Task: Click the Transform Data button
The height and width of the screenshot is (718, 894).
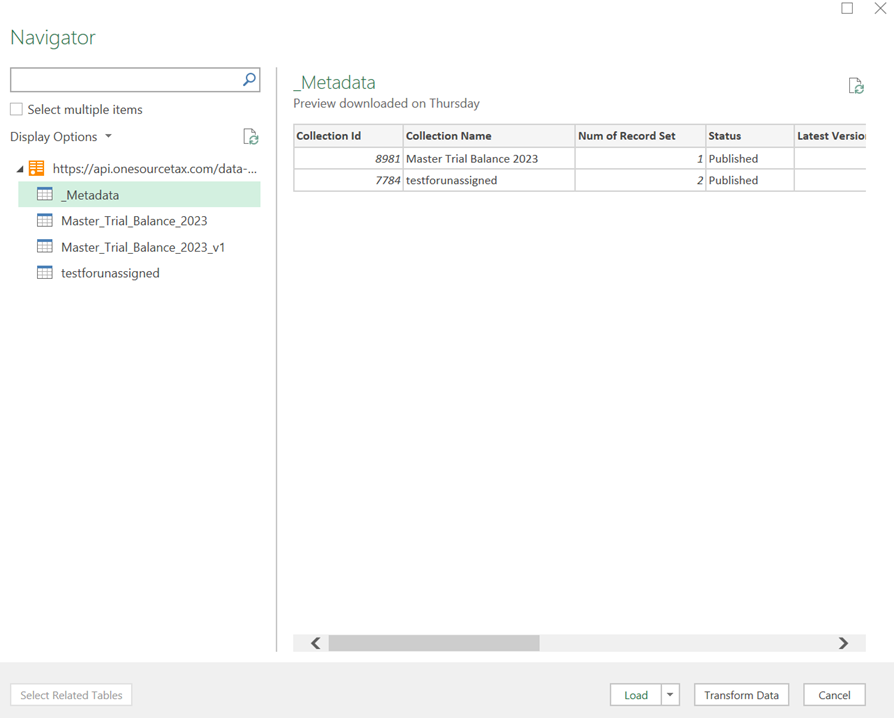Action: point(741,695)
